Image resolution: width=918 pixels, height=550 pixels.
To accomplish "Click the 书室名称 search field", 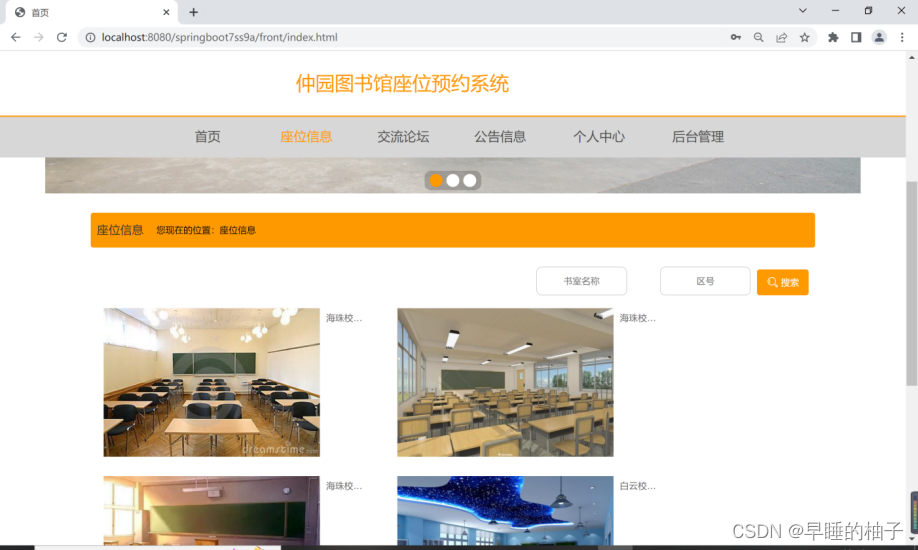I will pyautogui.click(x=581, y=281).
